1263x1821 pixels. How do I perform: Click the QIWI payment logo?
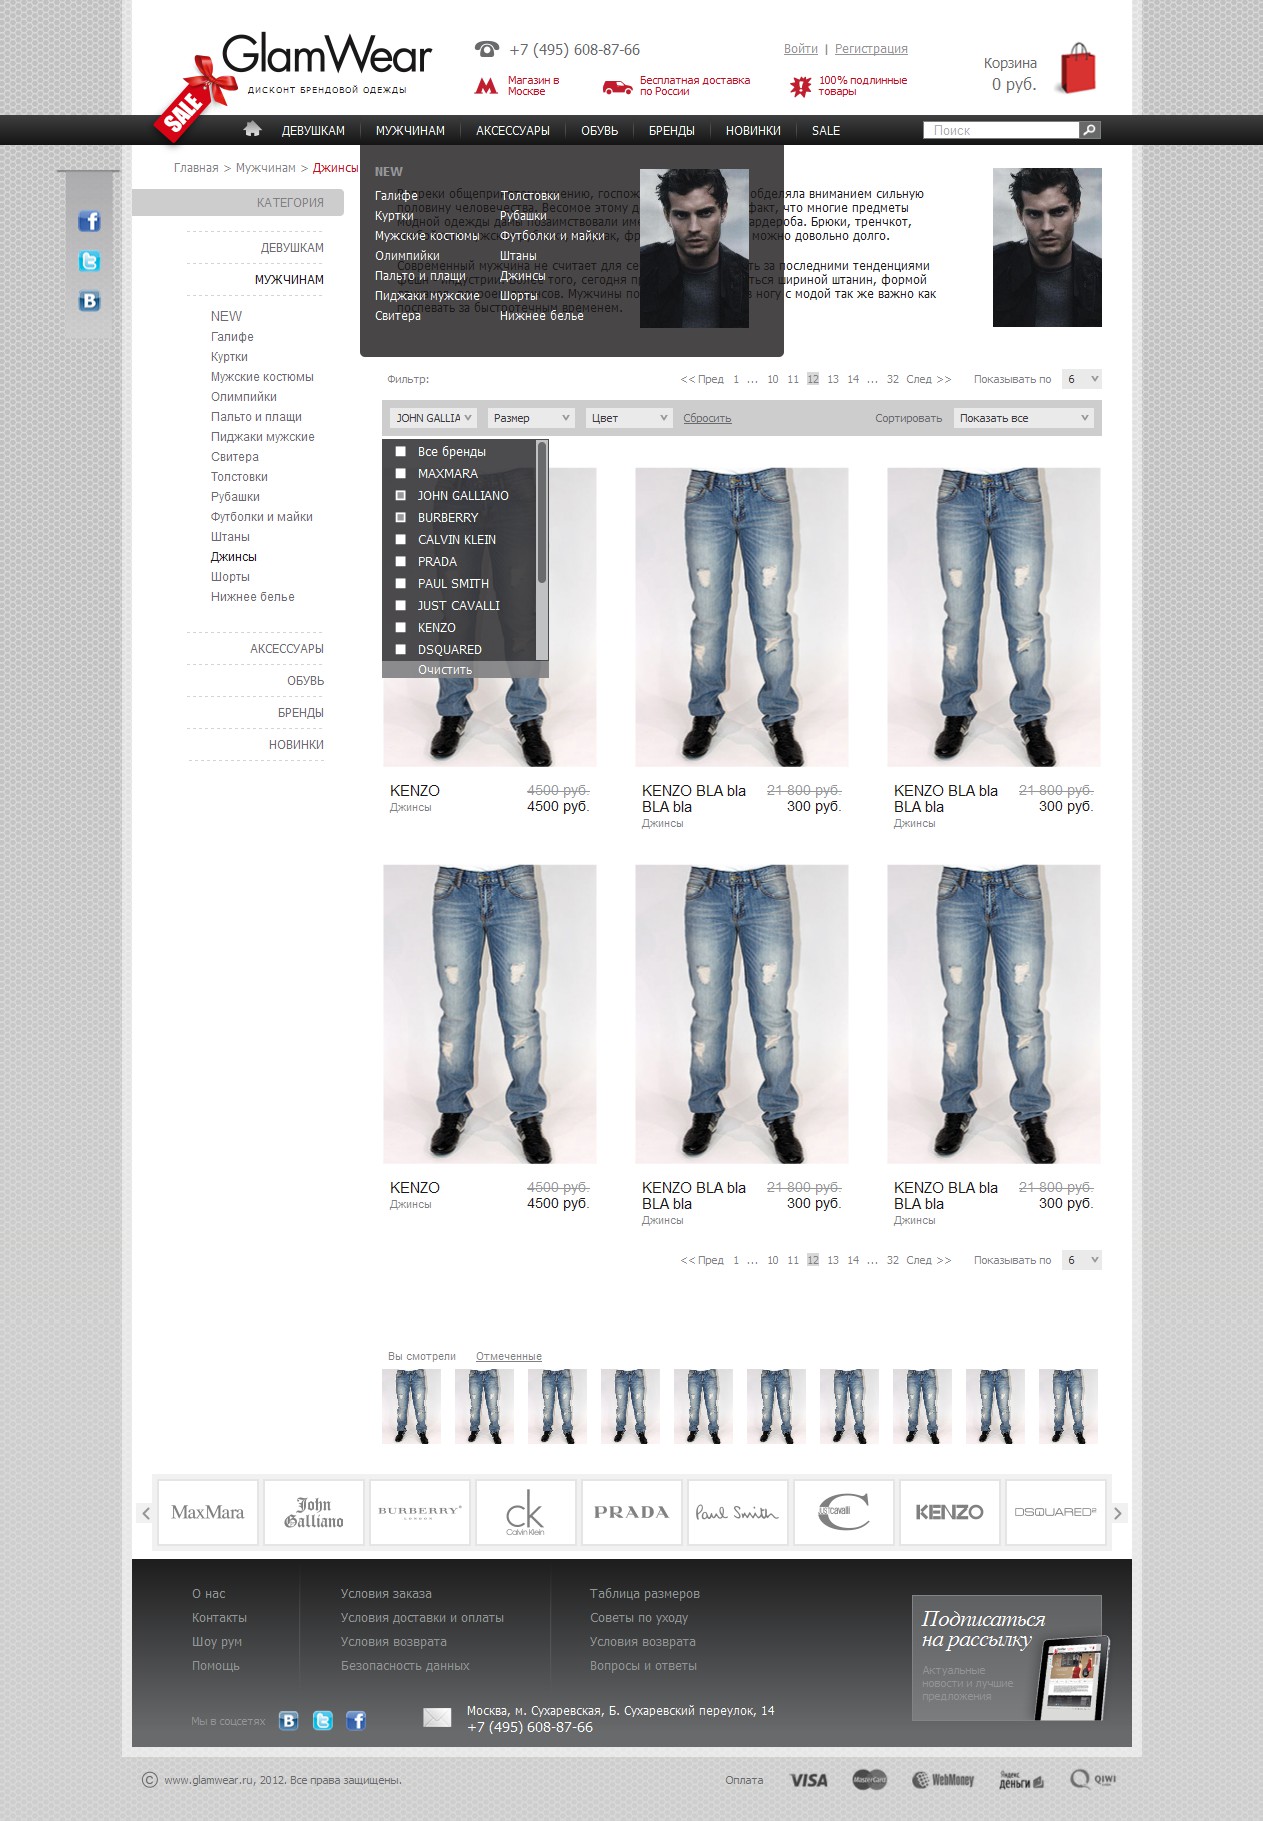click(x=1092, y=1780)
